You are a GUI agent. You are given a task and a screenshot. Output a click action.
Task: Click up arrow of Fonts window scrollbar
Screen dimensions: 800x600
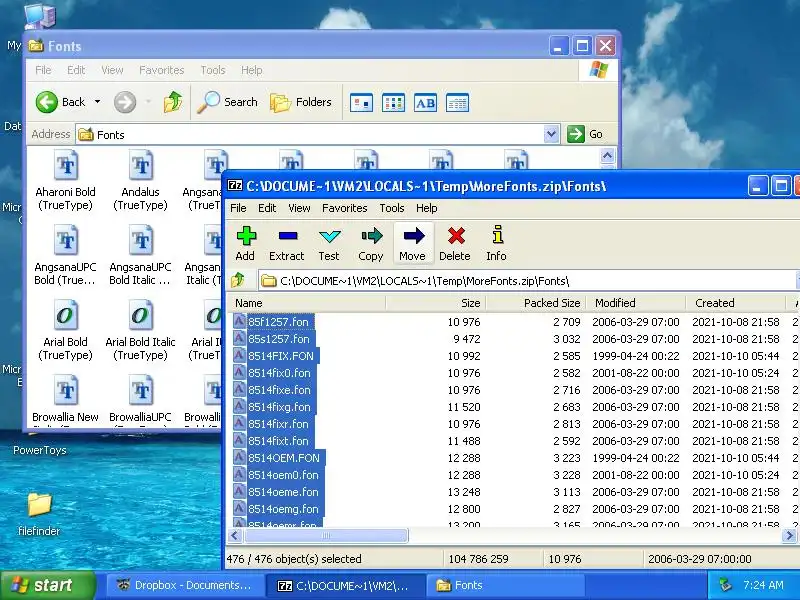tap(607, 155)
